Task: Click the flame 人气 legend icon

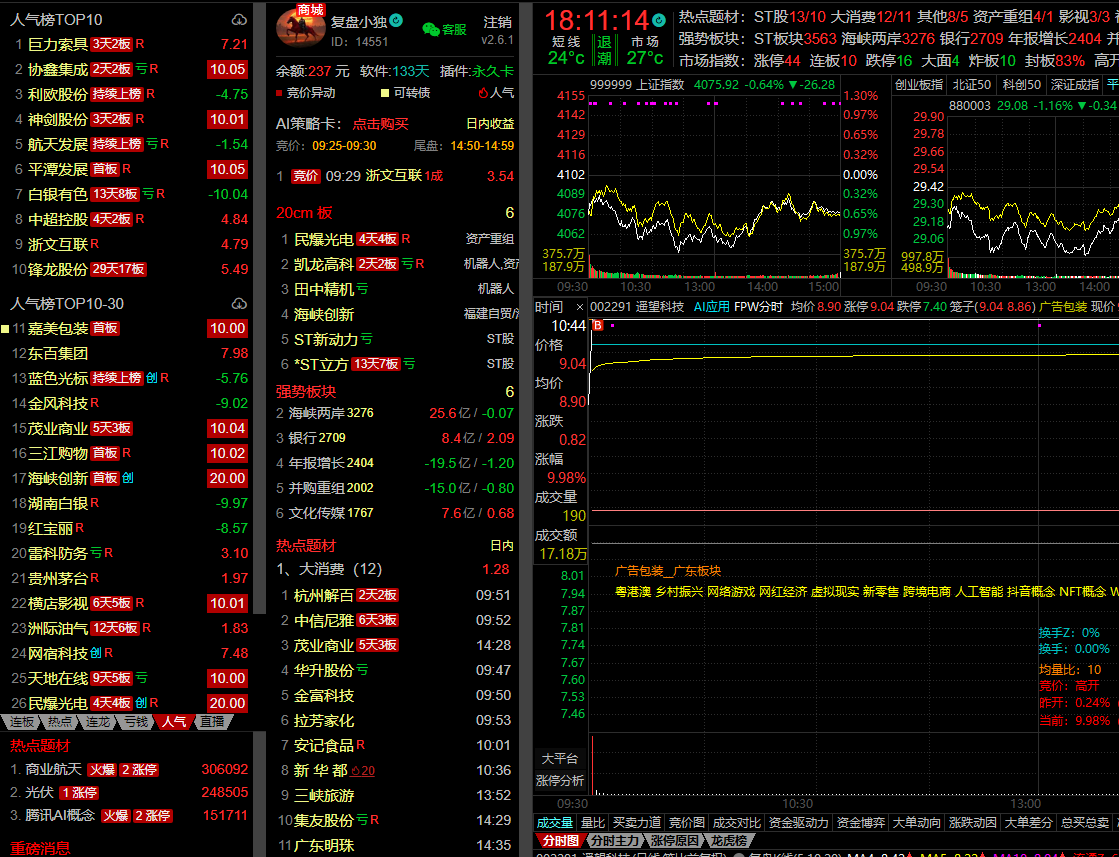Action: click(482, 92)
